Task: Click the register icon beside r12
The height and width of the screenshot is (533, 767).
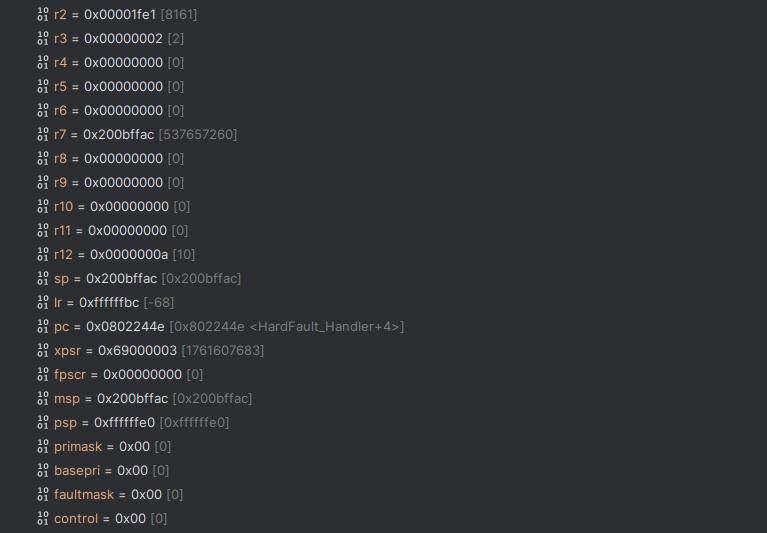Action: tap(42, 254)
